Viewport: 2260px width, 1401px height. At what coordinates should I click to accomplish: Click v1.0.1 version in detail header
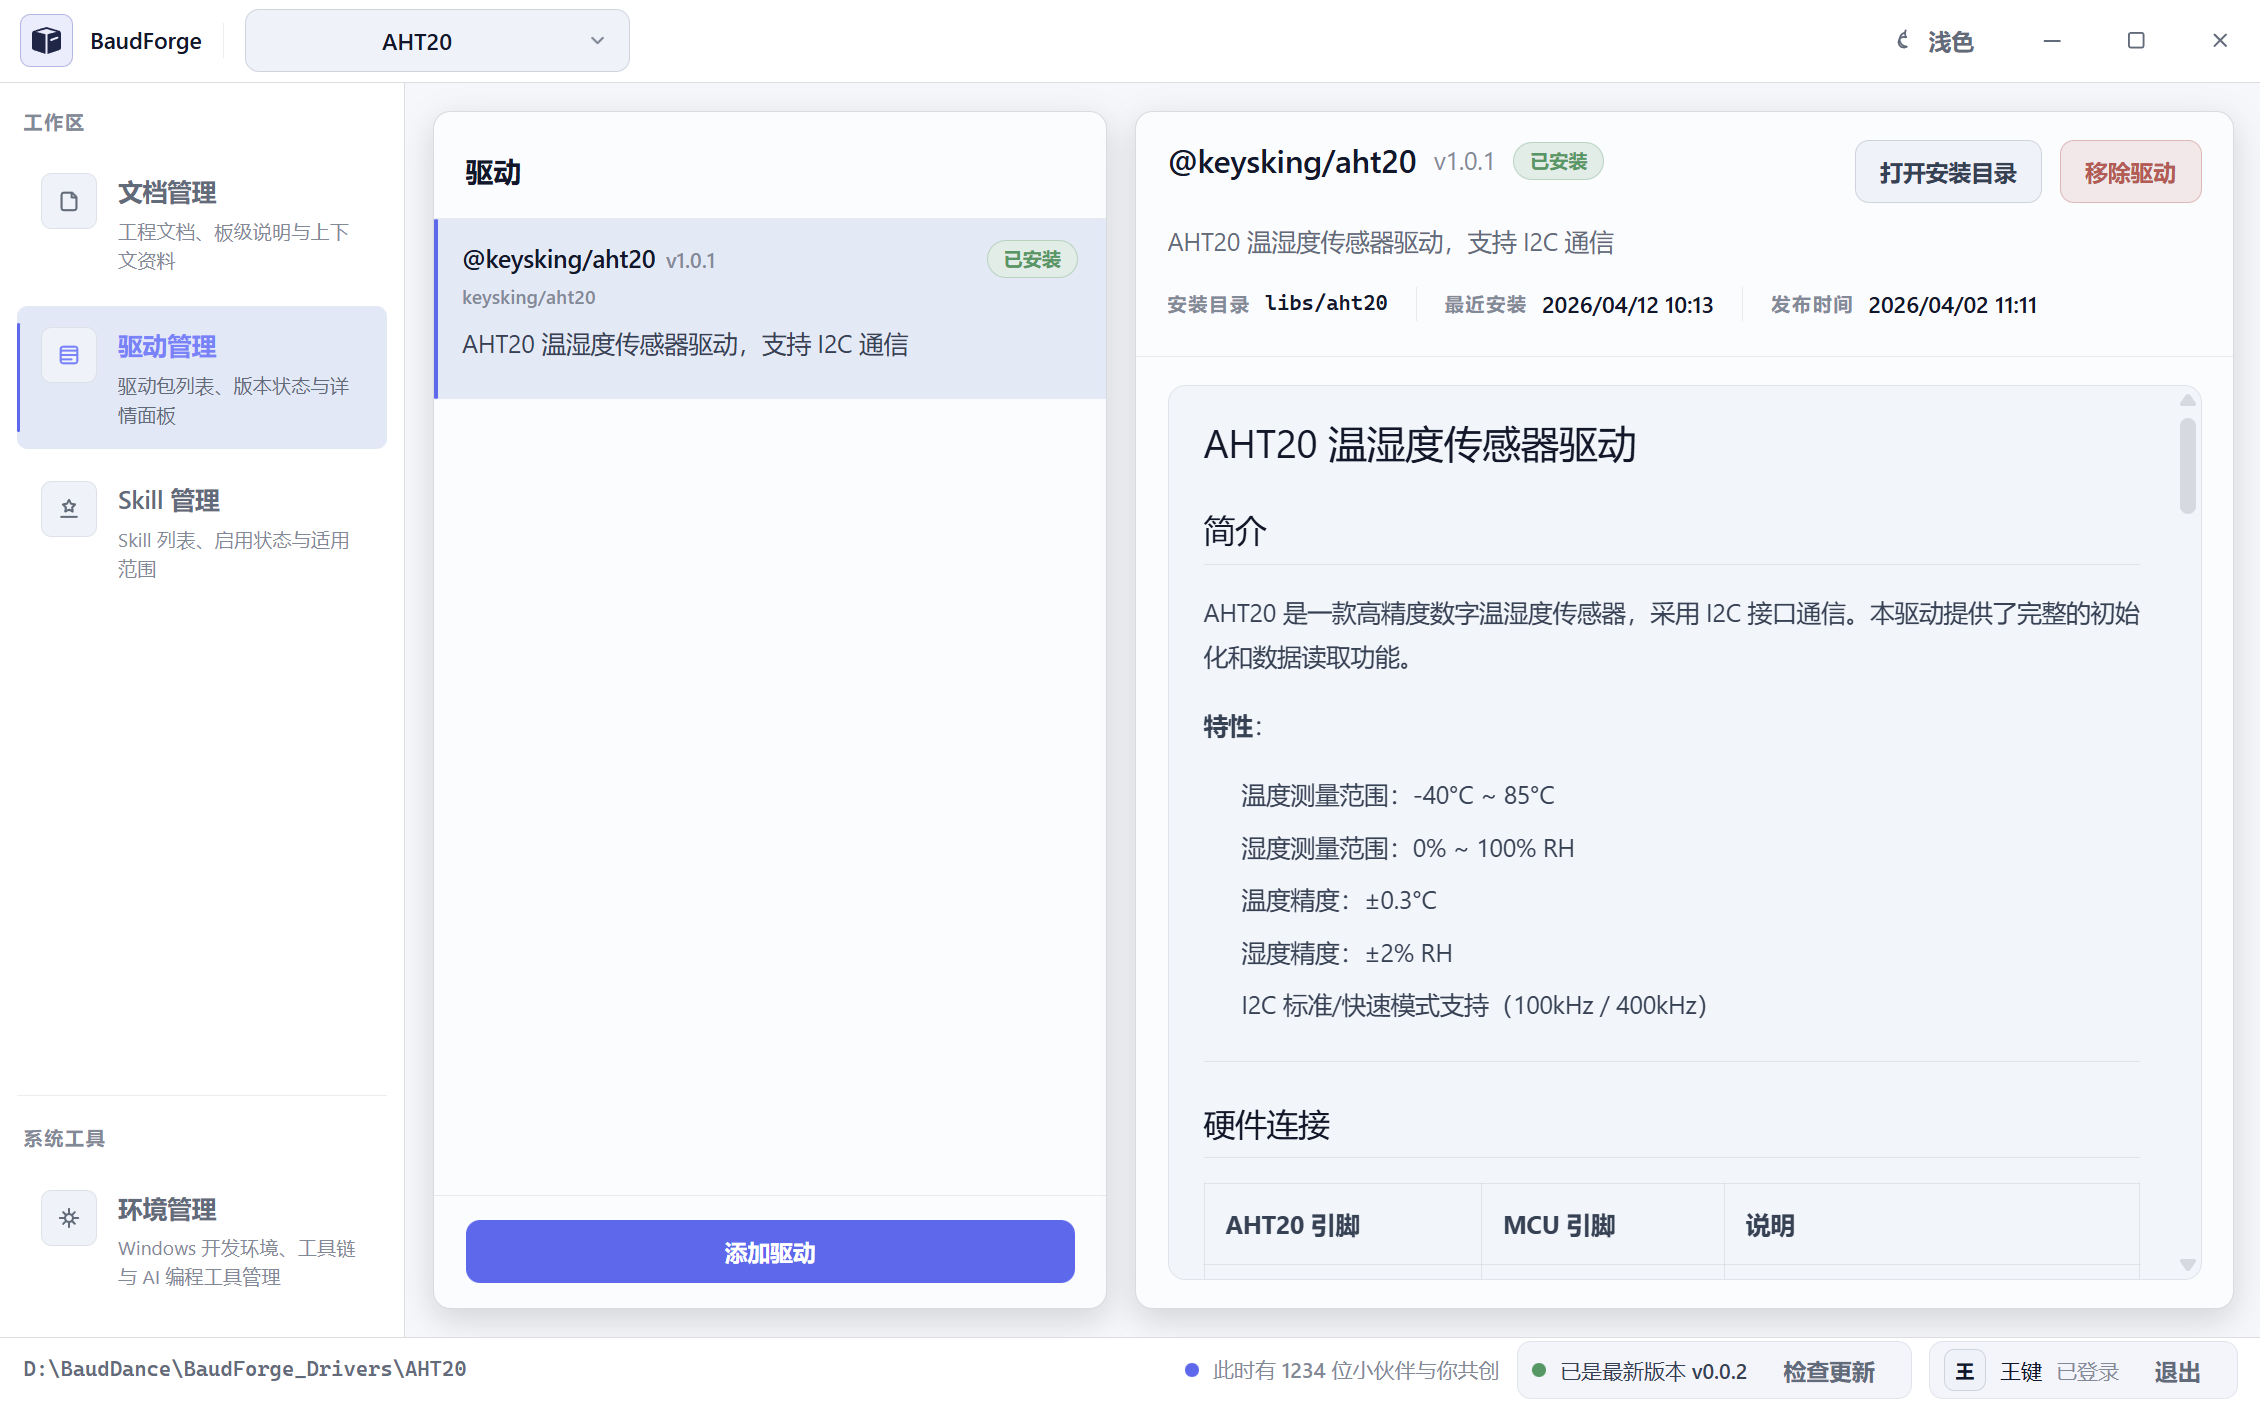pos(1464,162)
